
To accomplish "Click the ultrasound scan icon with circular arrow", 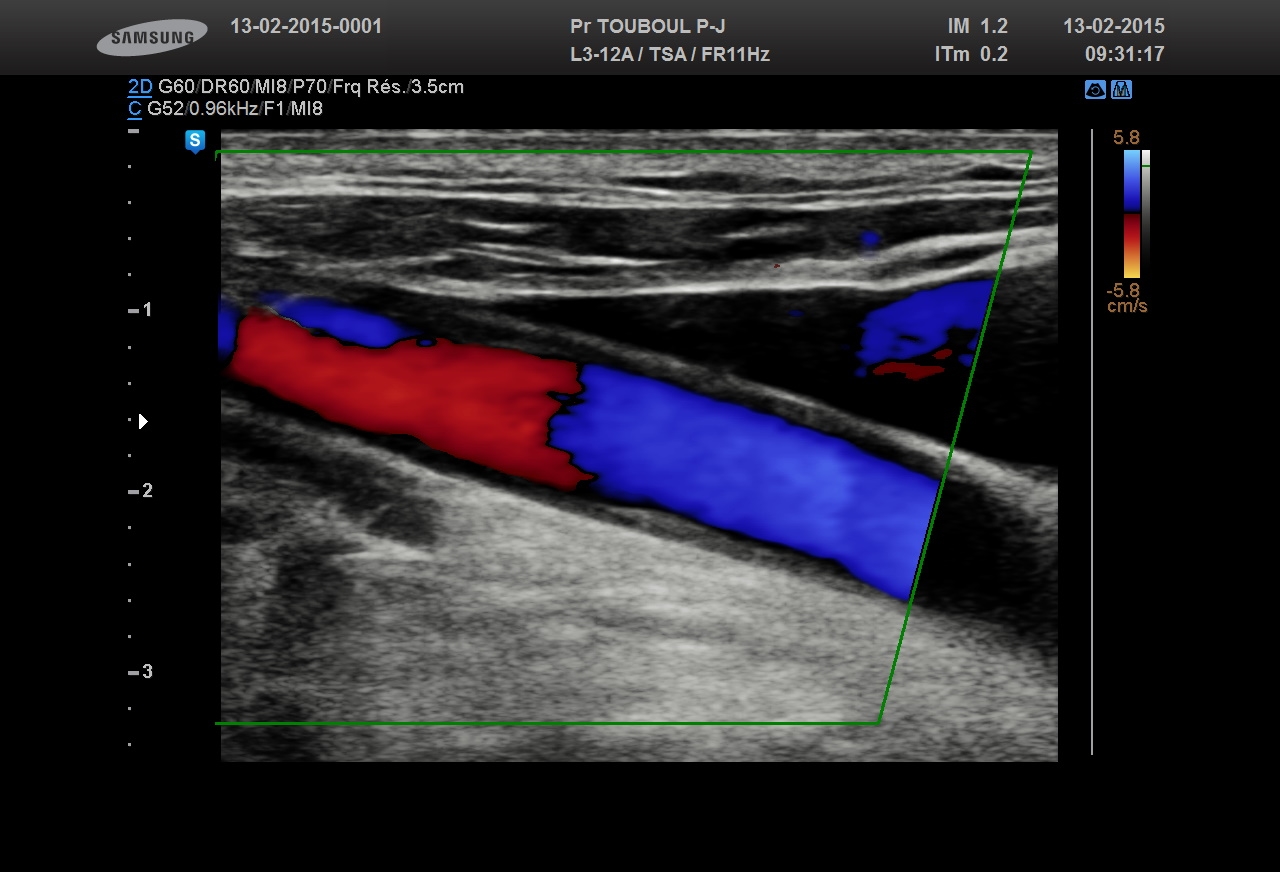I will (1095, 90).
